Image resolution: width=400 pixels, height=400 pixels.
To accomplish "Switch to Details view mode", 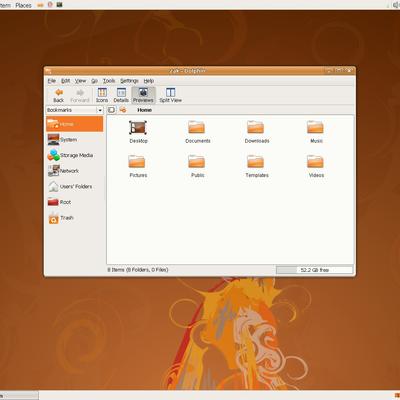I will (121, 95).
